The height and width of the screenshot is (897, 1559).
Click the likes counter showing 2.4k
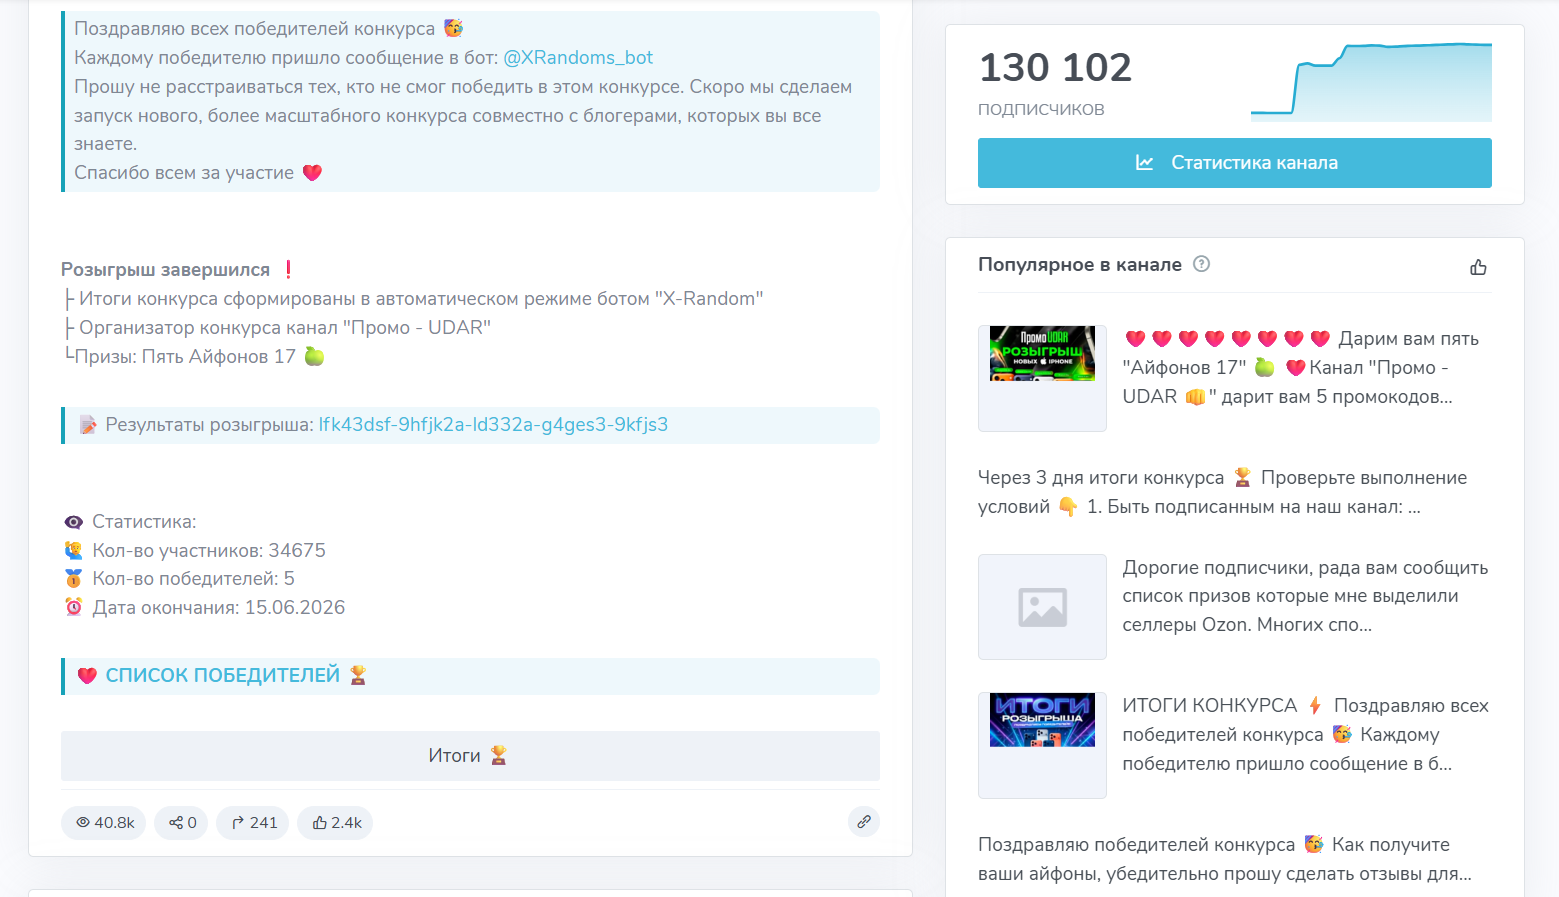336,823
